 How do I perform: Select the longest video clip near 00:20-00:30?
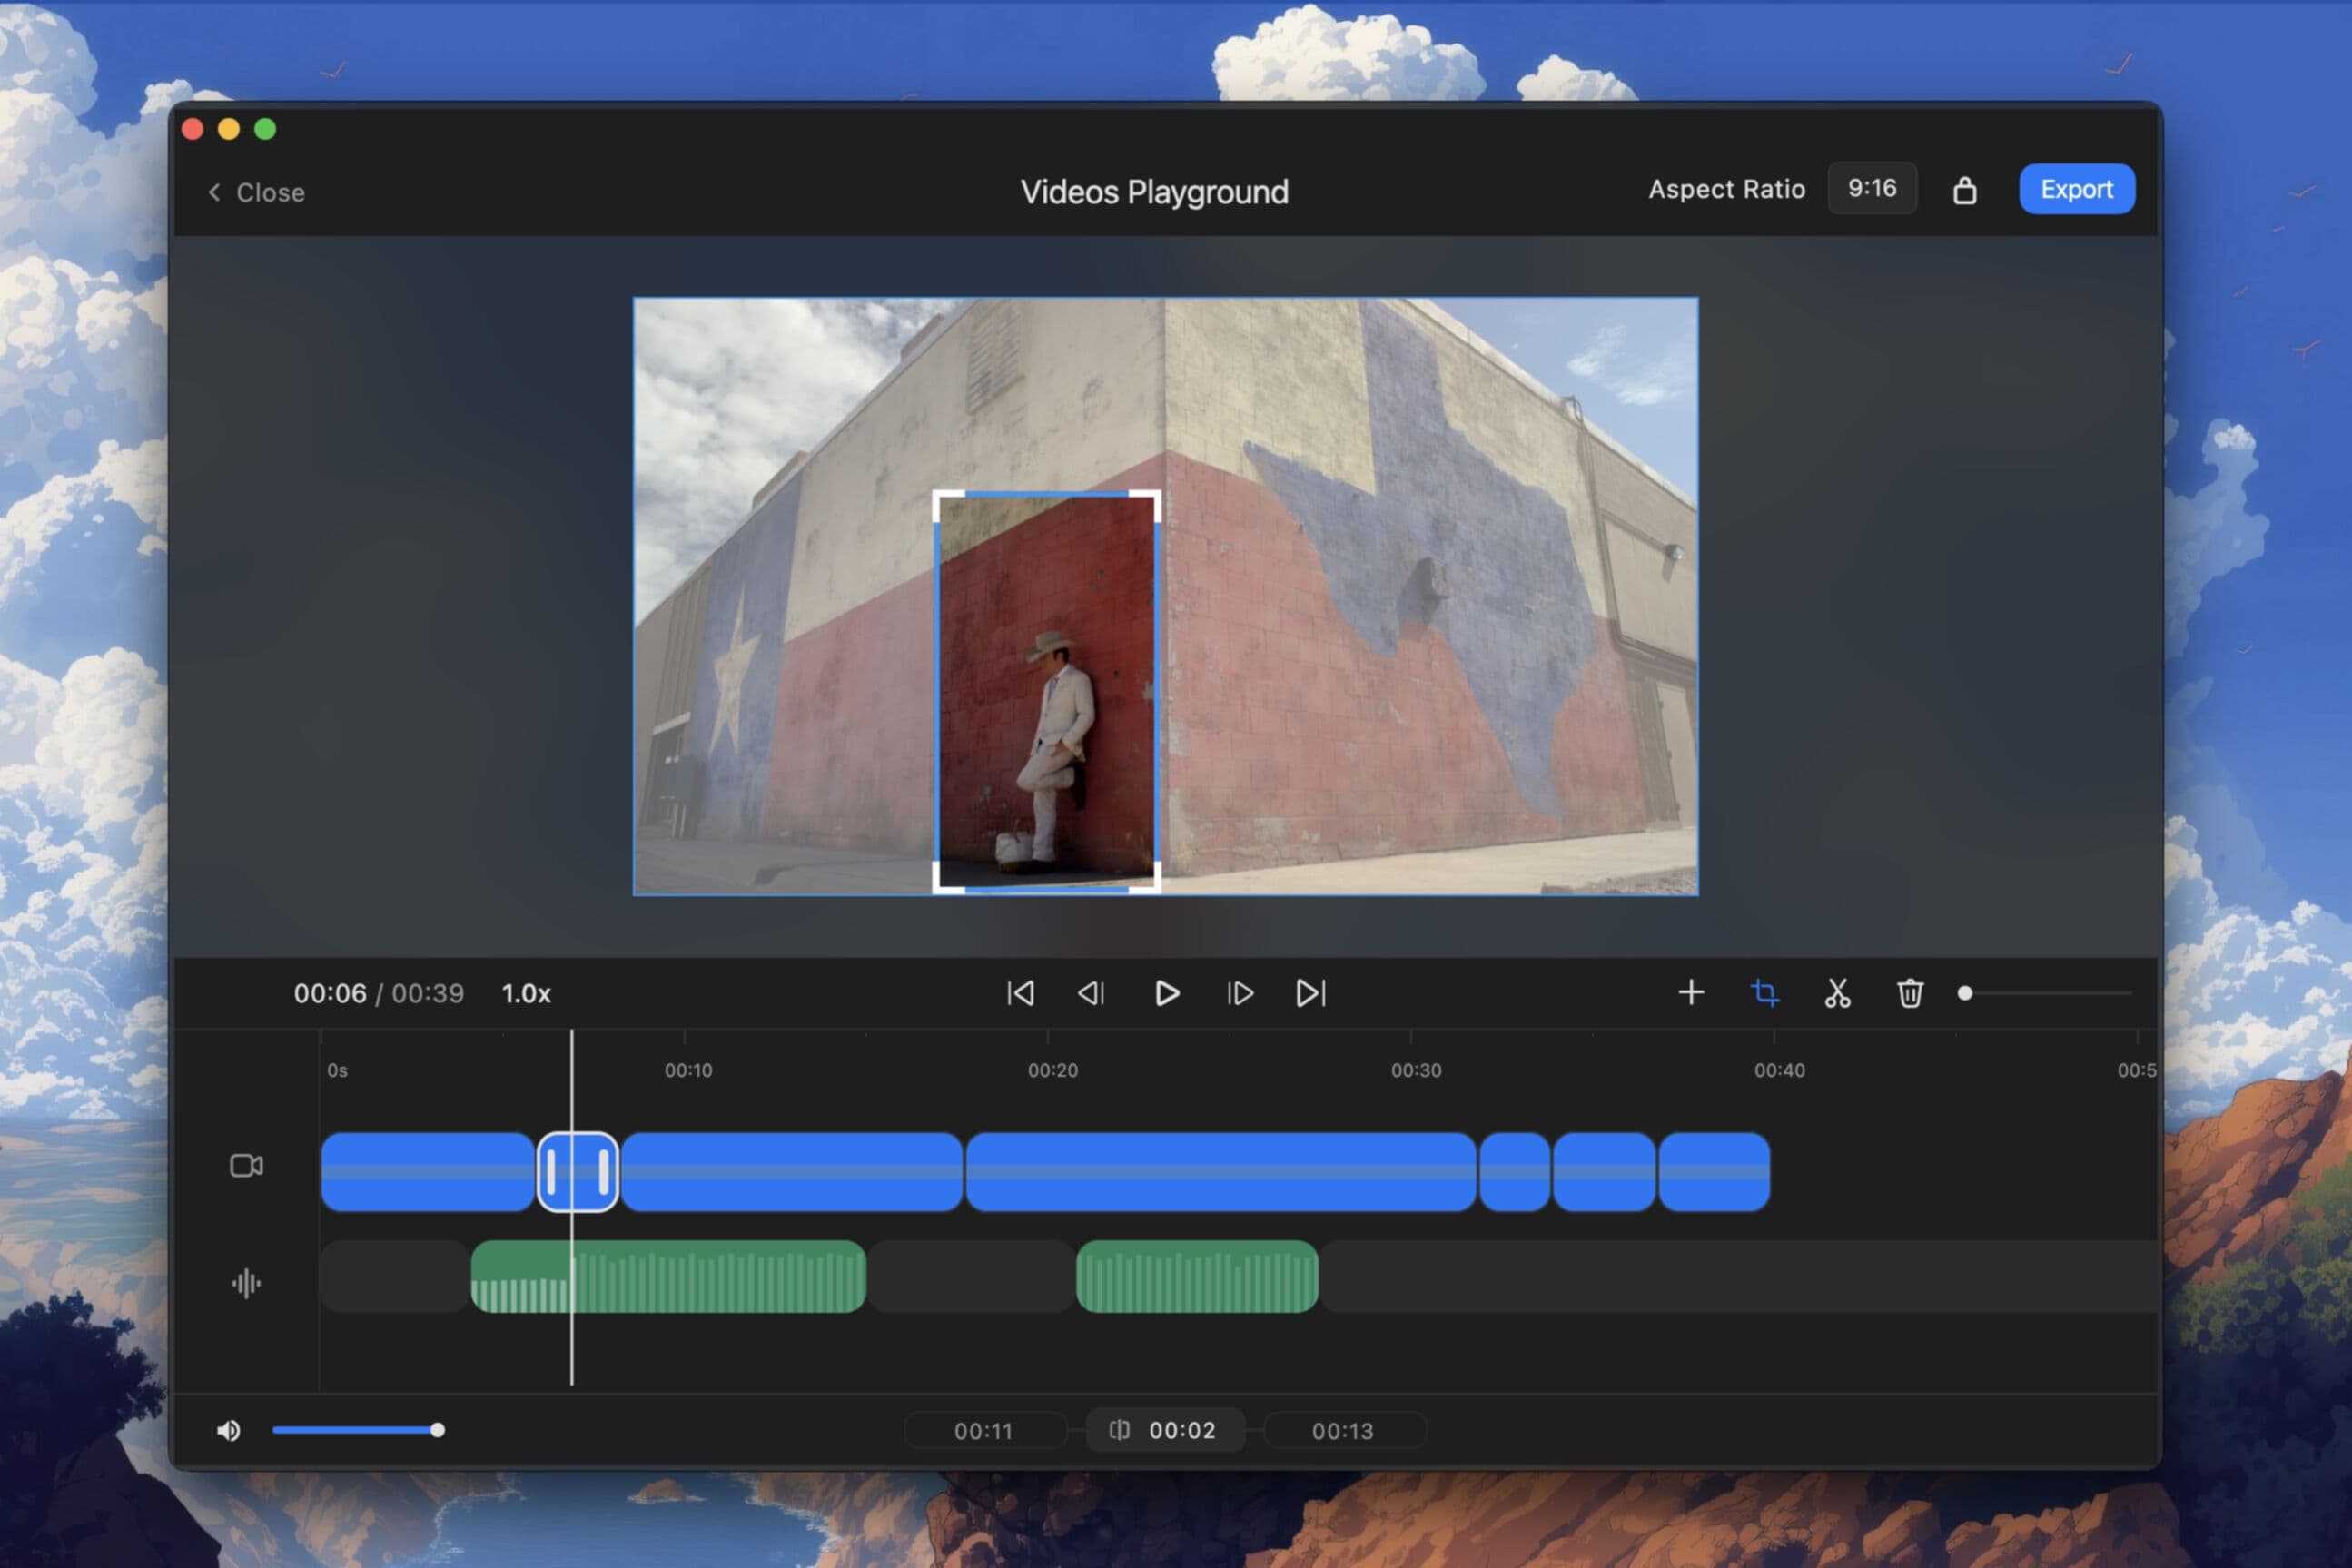pos(1221,1172)
